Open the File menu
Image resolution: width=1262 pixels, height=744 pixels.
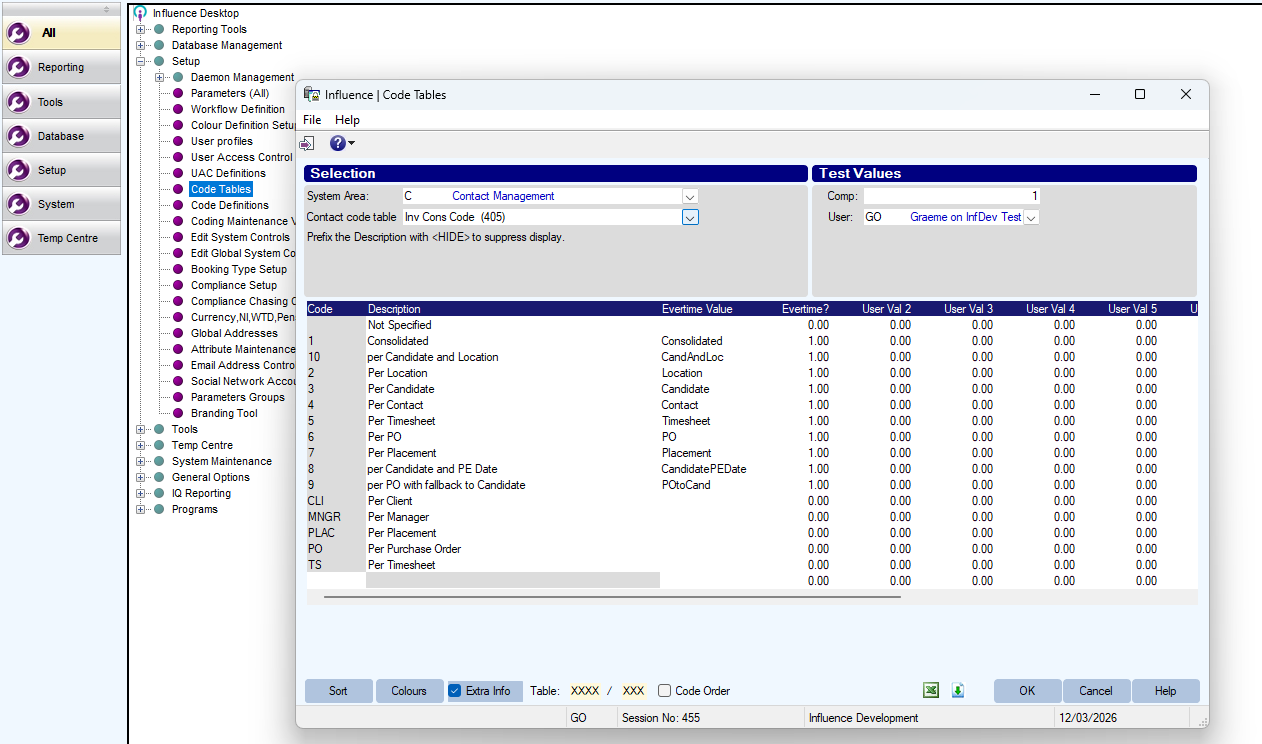pos(312,120)
